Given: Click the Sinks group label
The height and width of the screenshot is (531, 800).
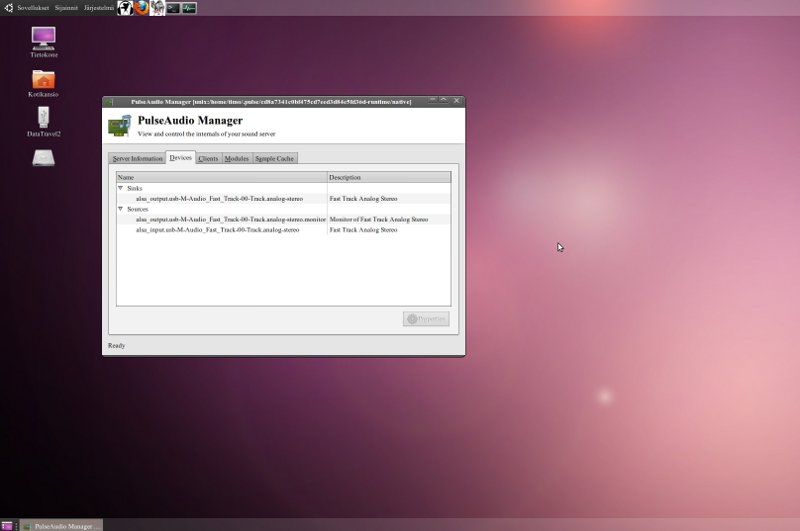Looking at the screenshot, I should [x=135, y=188].
